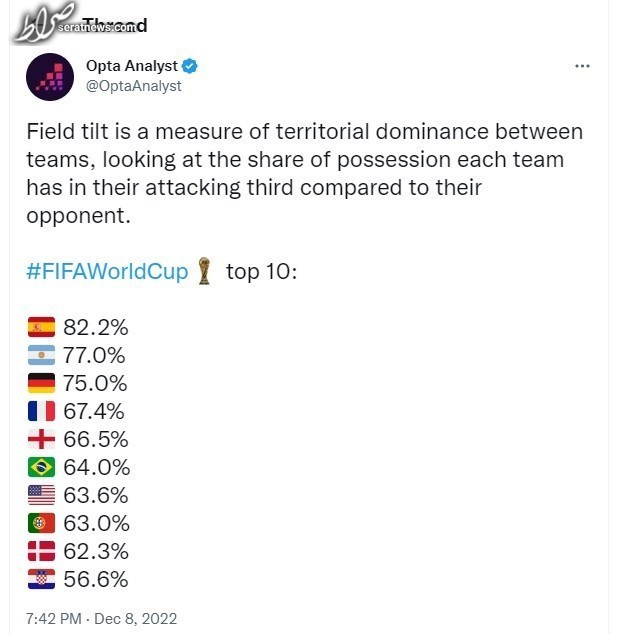Click the Brazil flag icon
Screen dimensions: 618x634
[41, 467]
